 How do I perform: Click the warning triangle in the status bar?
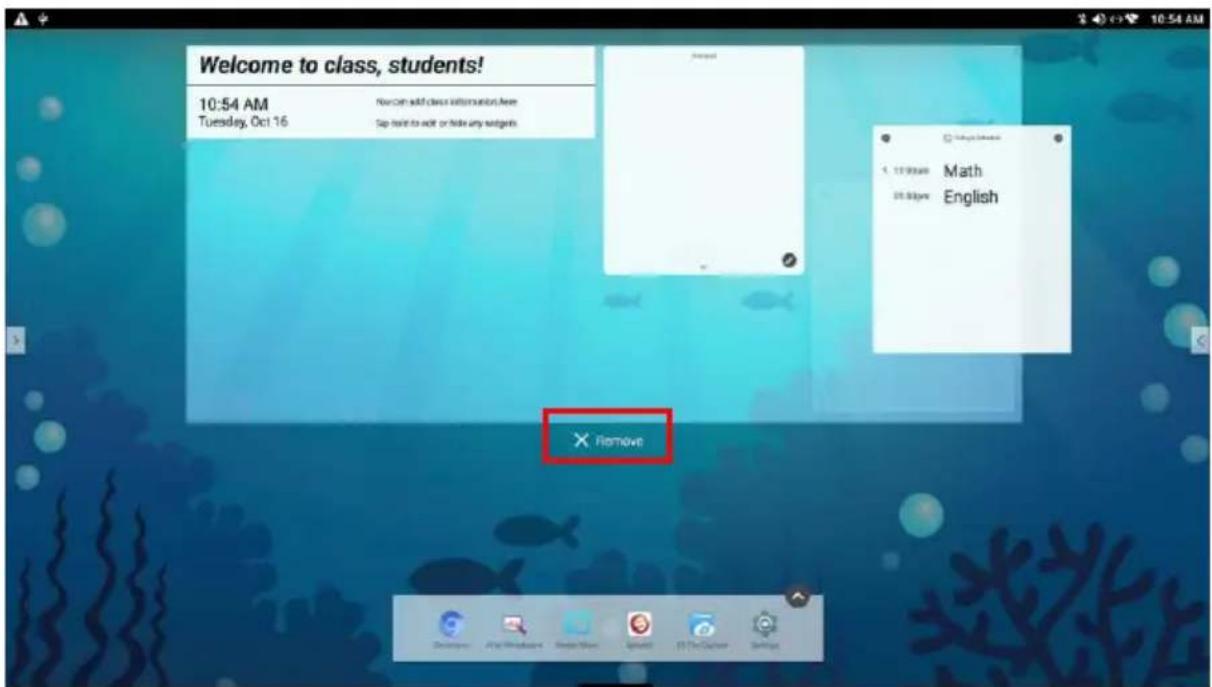point(20,20)
